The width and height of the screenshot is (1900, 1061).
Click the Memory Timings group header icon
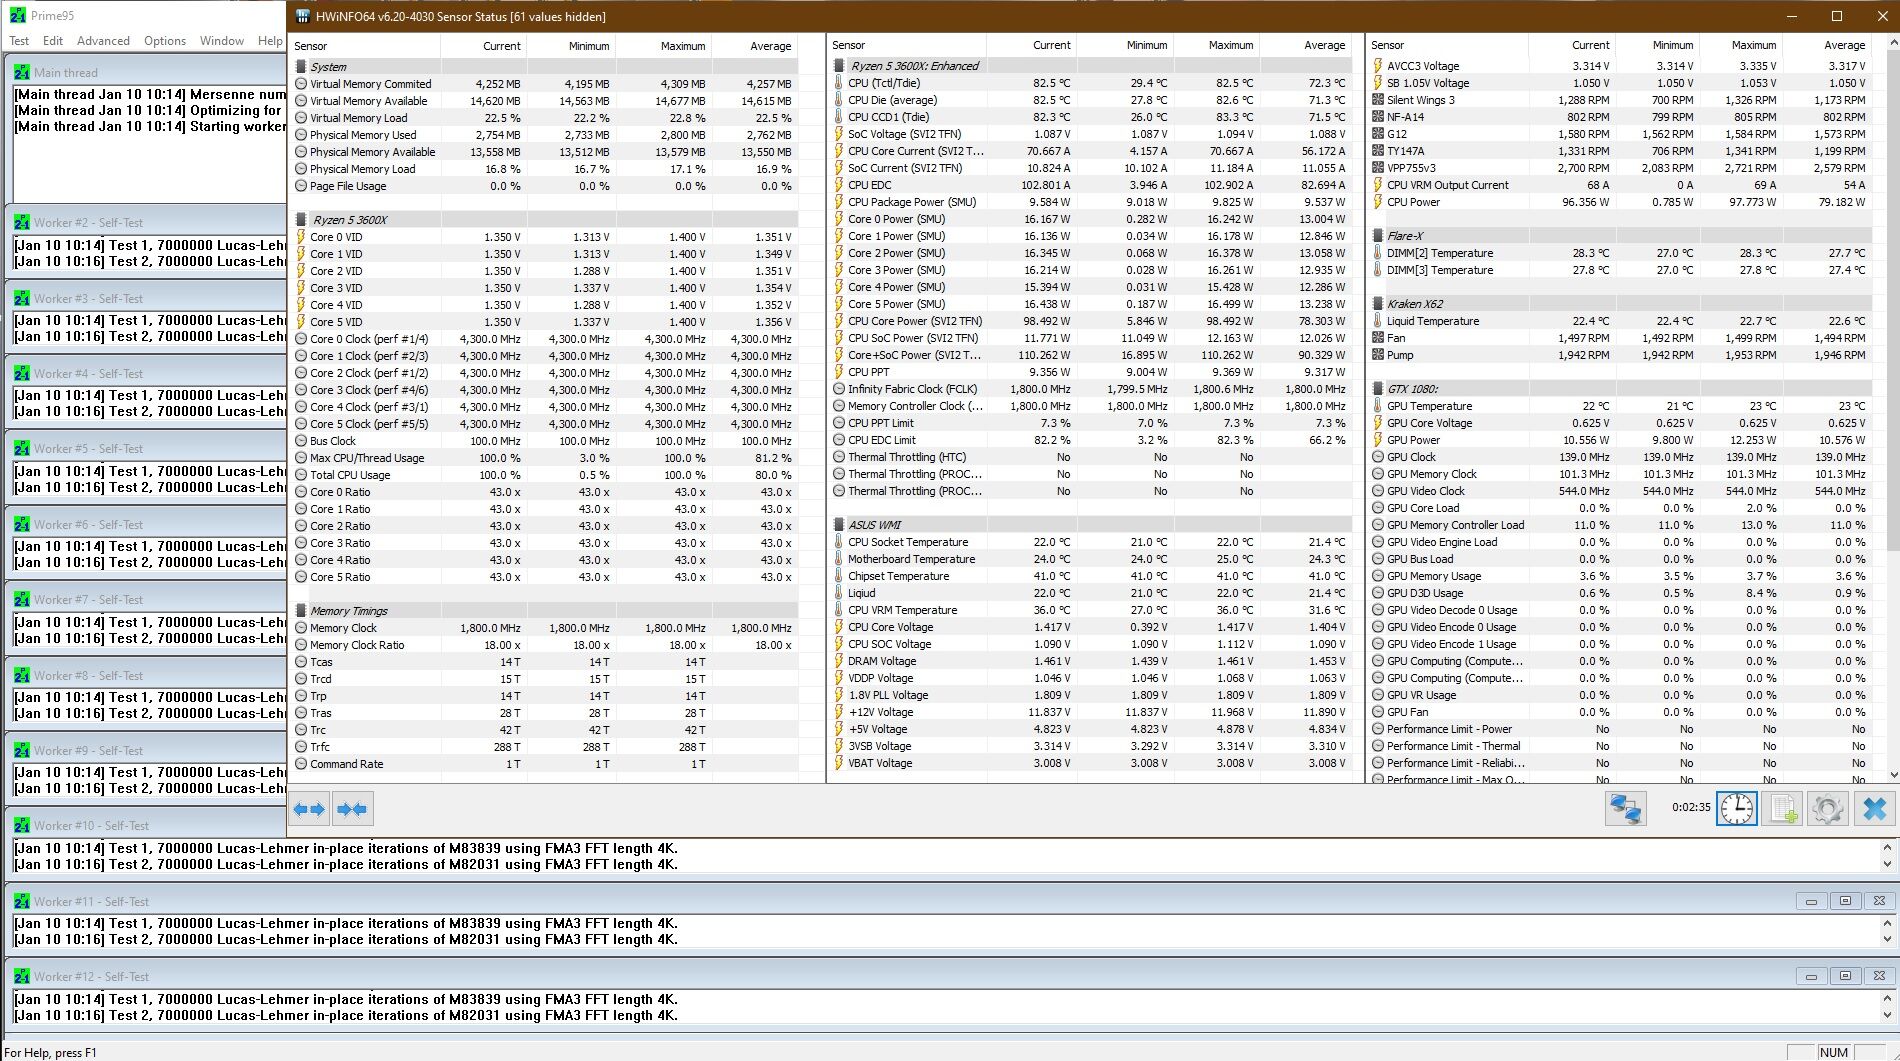301,611
